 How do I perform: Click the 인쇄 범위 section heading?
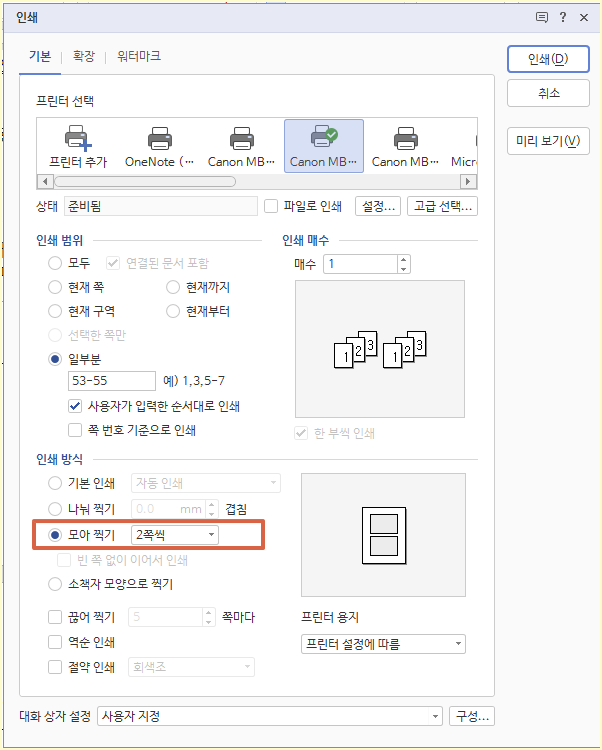(x=60, y=240)
